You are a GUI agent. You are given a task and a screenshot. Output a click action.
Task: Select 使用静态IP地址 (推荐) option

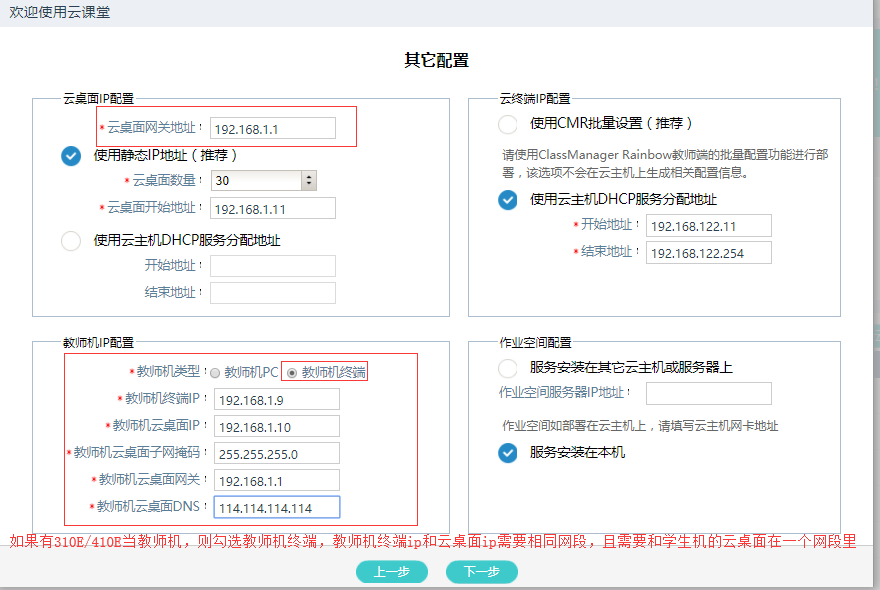point(71,156)
